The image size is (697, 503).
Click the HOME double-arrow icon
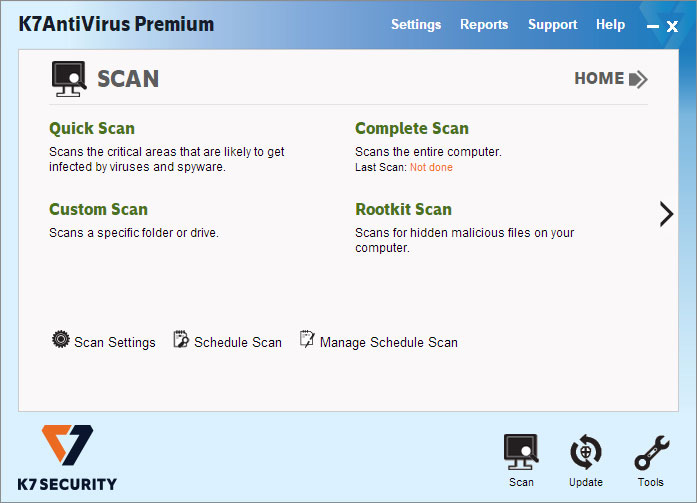638,80
